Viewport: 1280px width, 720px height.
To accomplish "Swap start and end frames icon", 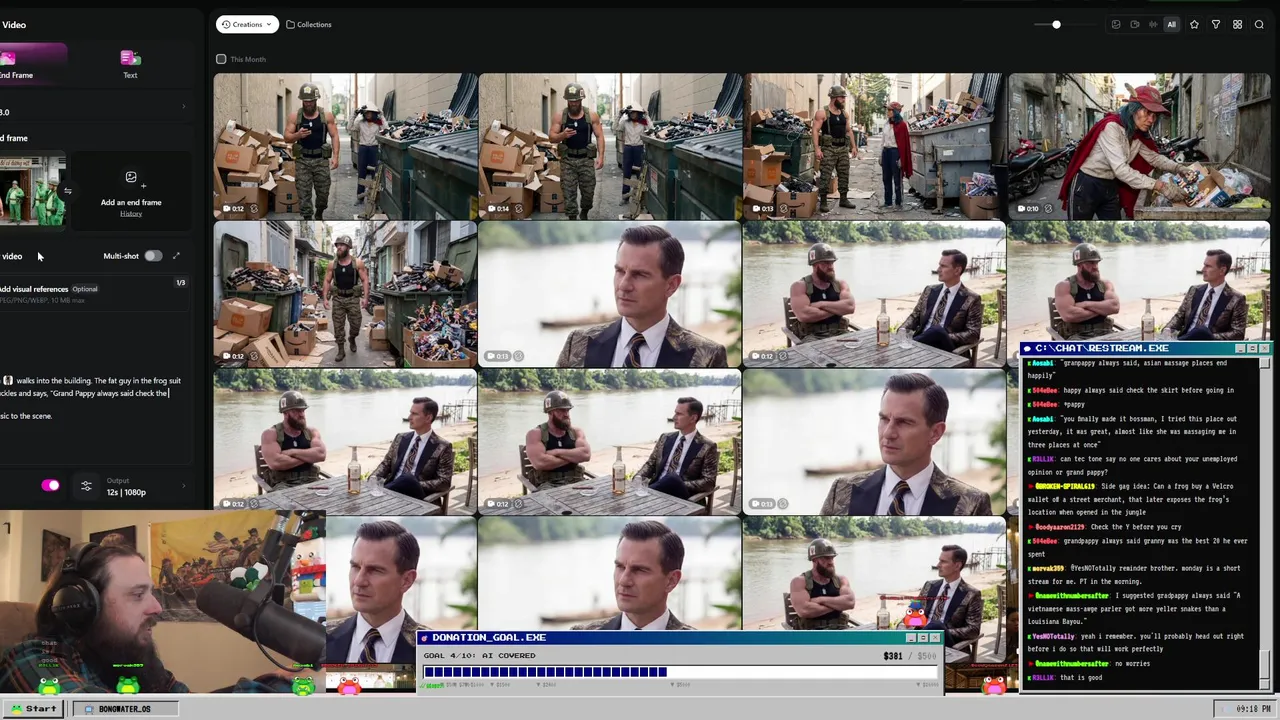I will coord(68,191).
